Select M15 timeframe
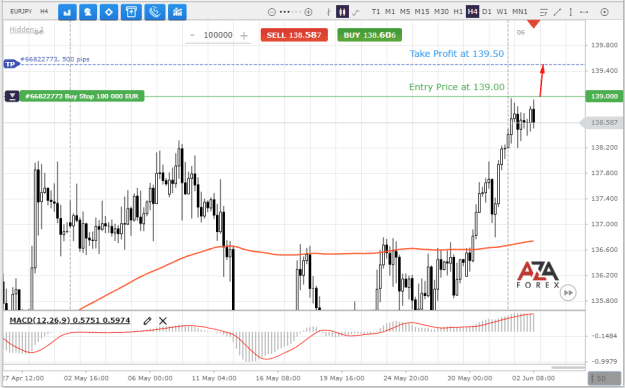The width and height of the screenshot is (625, 388). point(422,12)
